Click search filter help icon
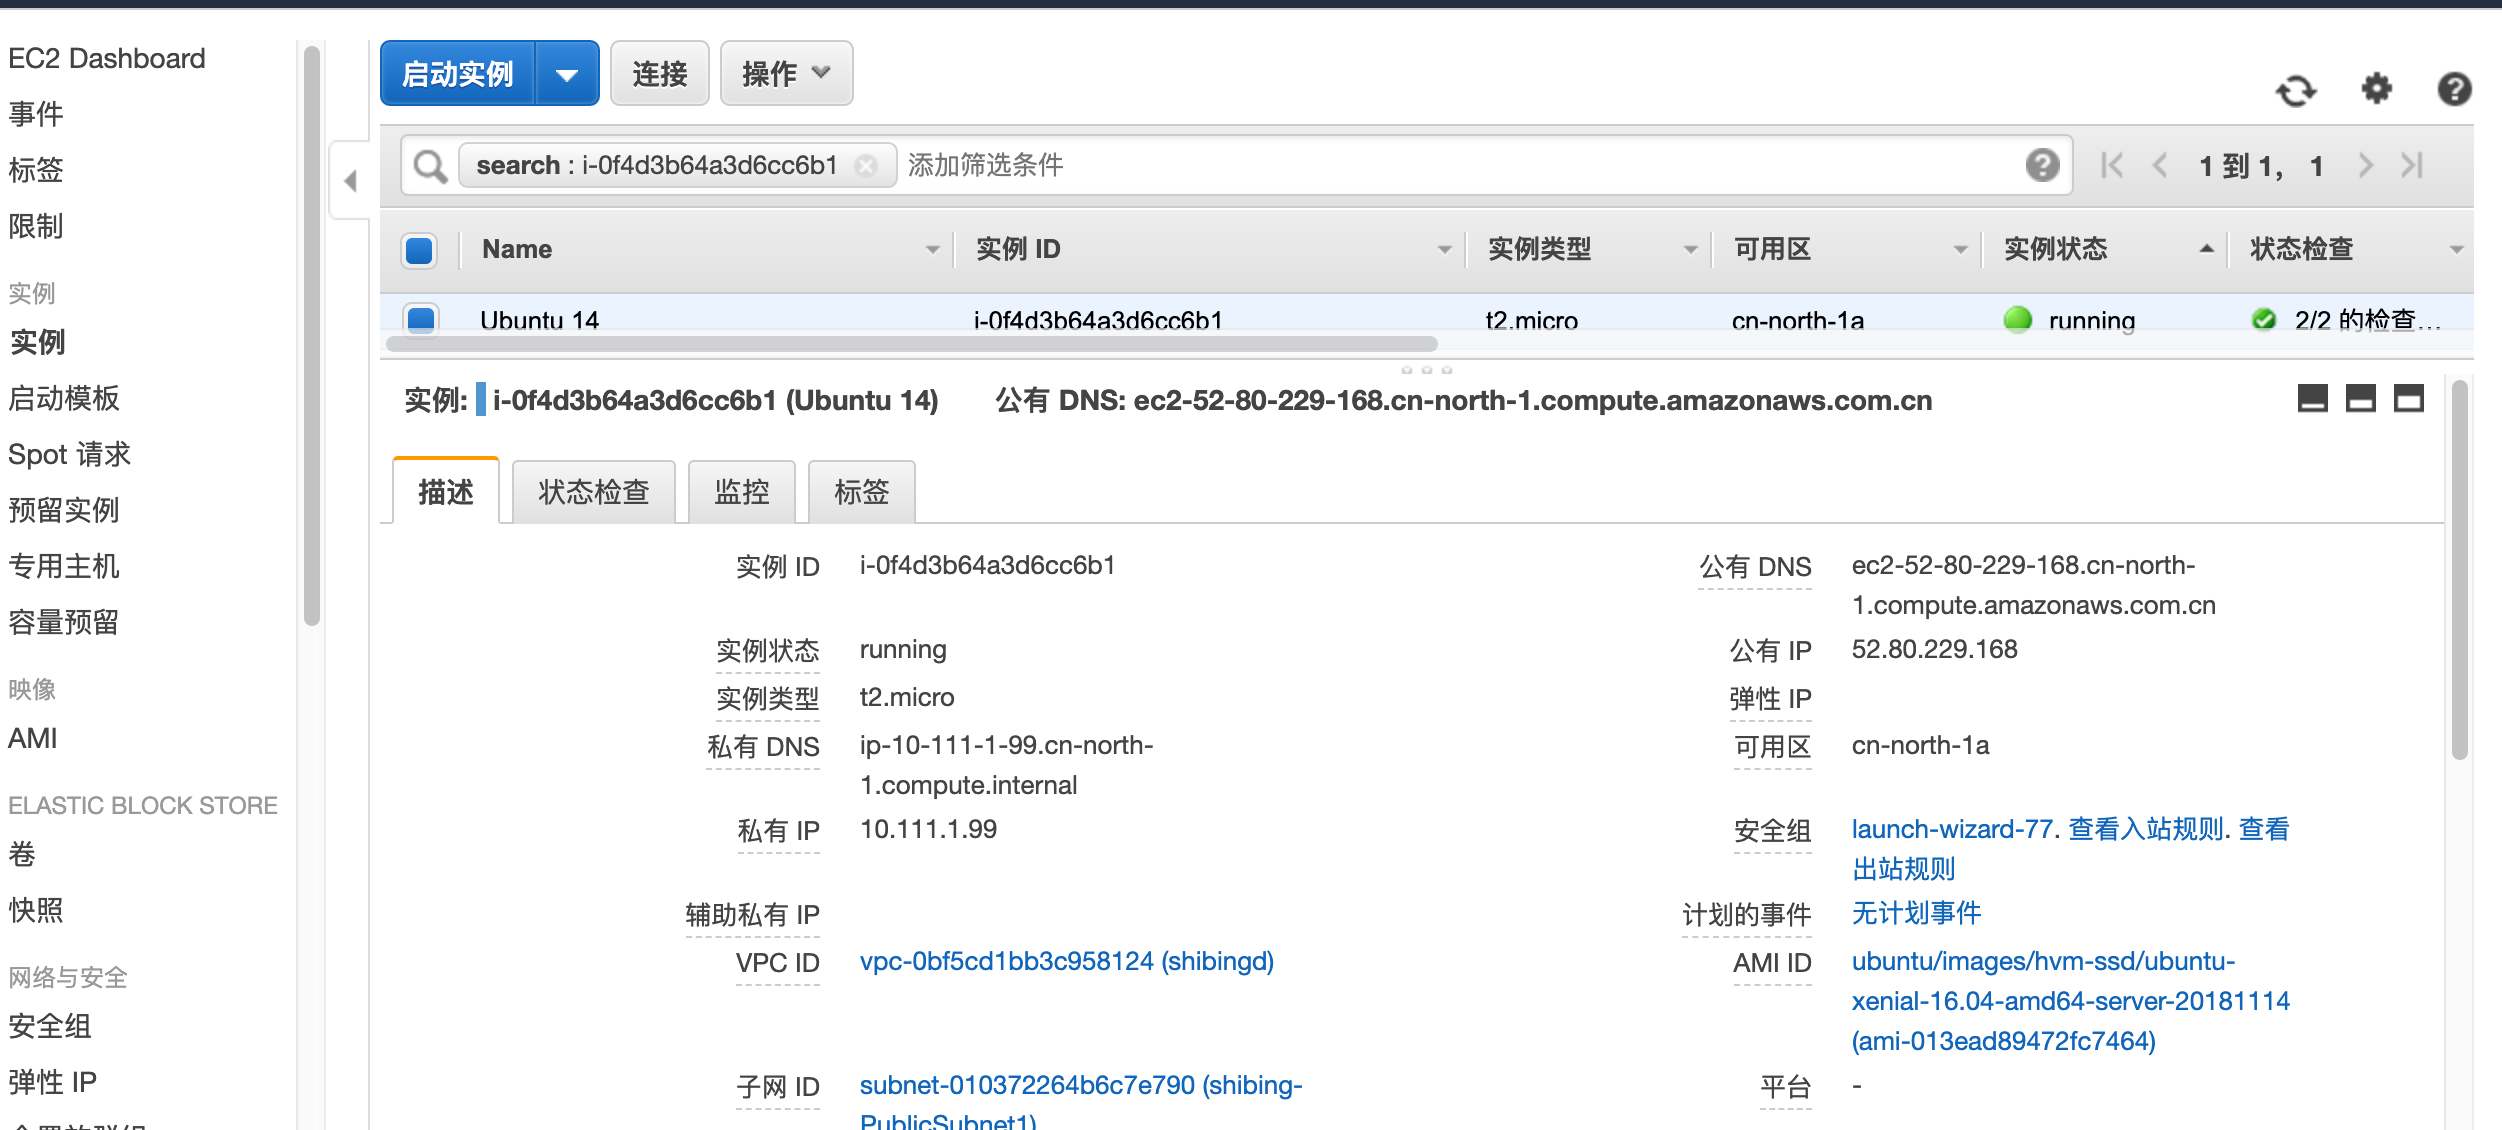Image resolution: width=2502 pixels, height=1130 pixels. pyautogui.click(x=2042, y=165)
